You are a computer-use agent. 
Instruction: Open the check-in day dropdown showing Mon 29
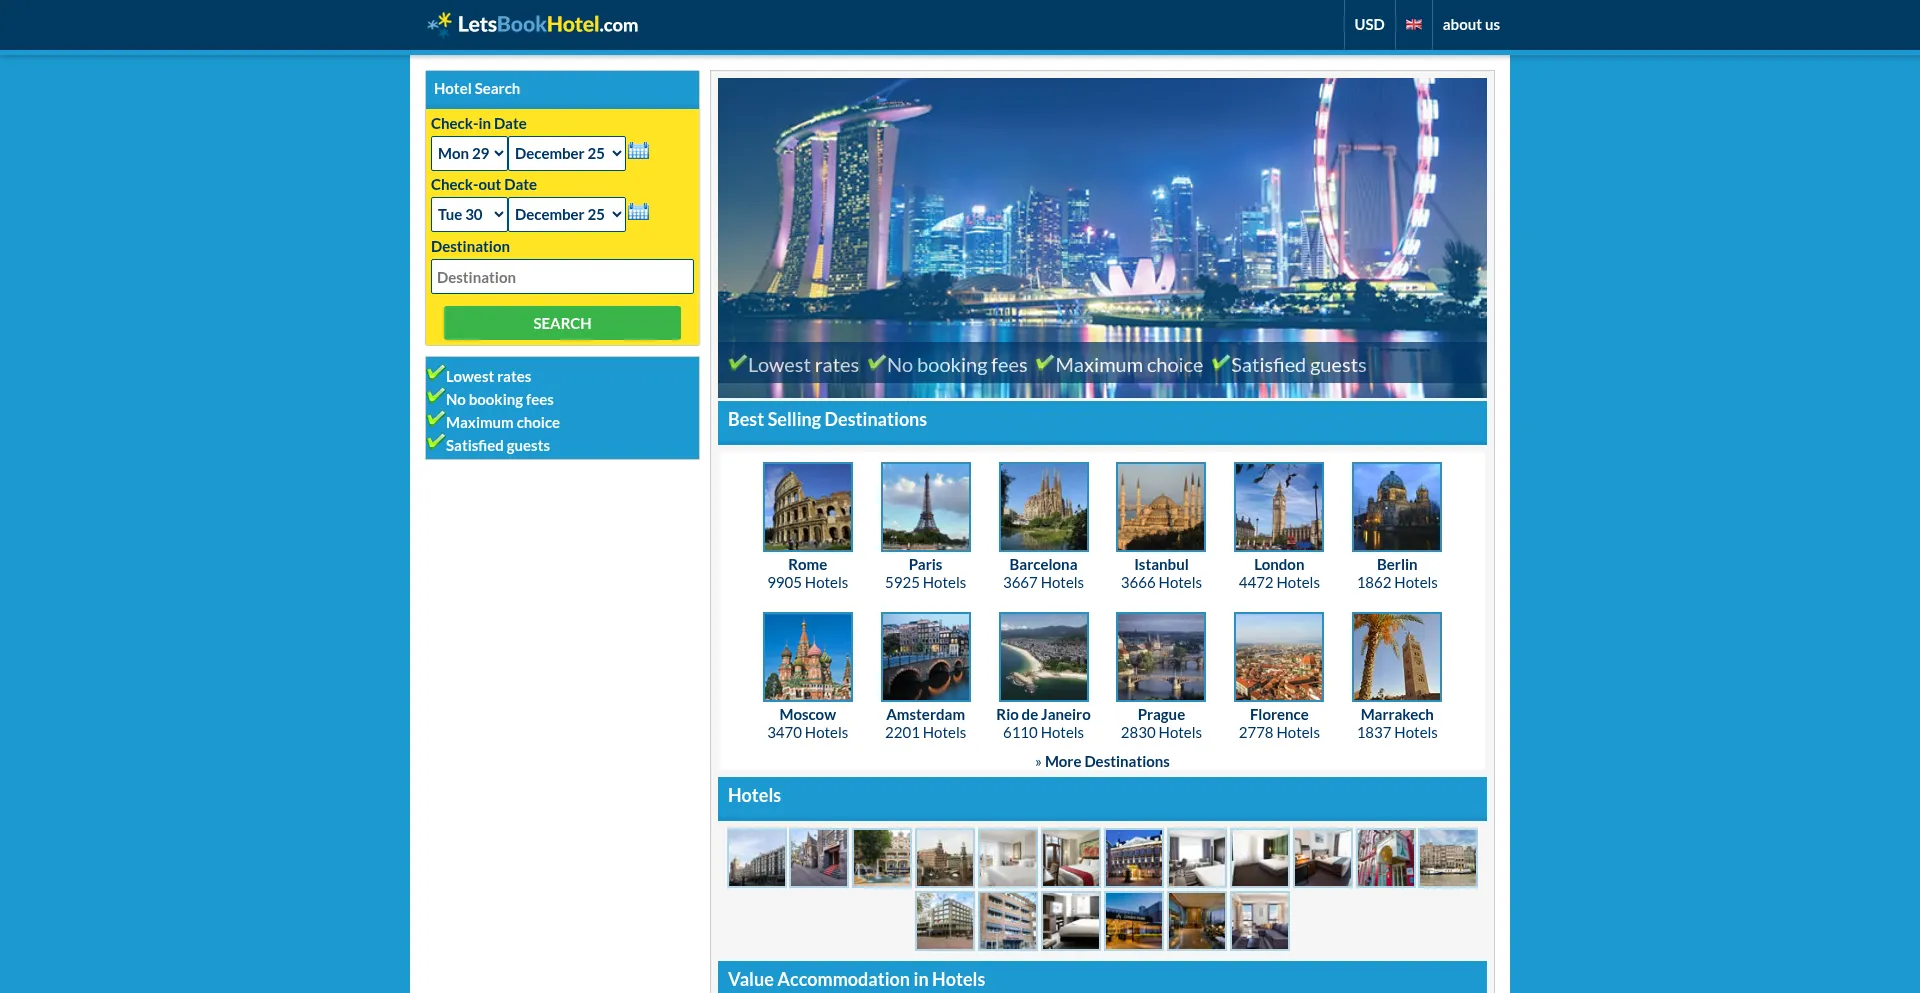pos(468,153)
